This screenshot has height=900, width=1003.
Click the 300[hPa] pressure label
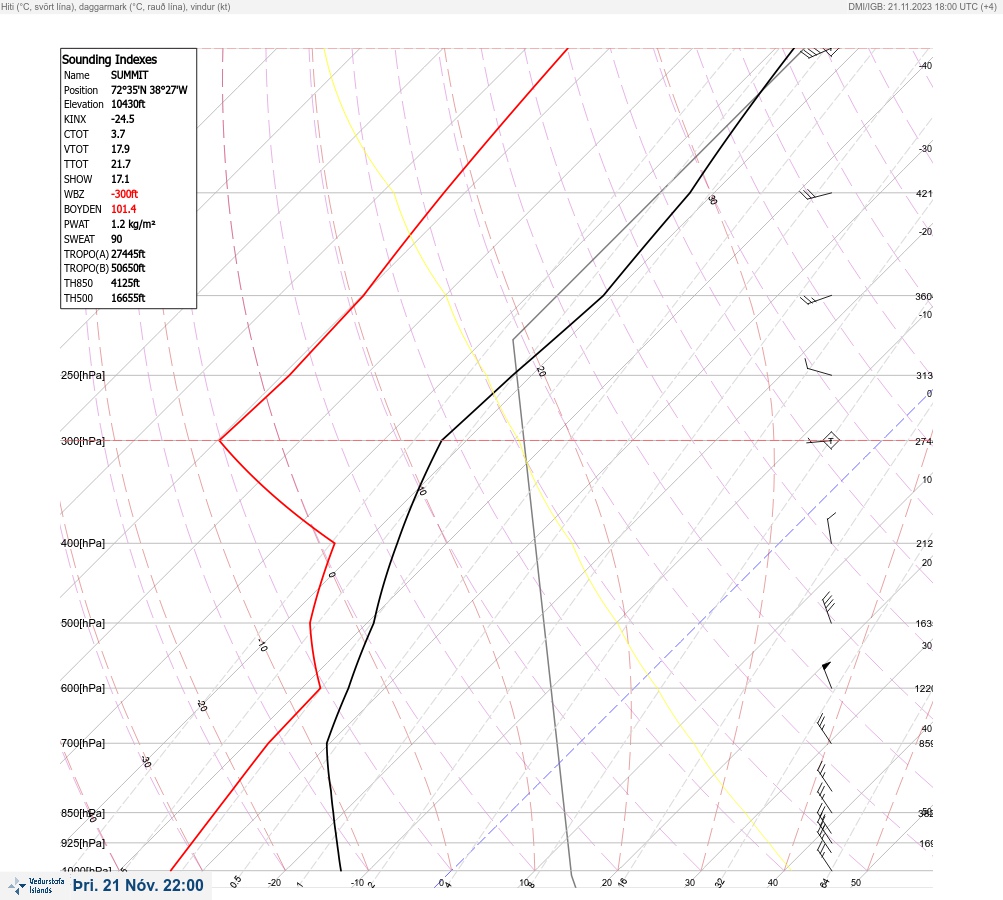[83, 441]
